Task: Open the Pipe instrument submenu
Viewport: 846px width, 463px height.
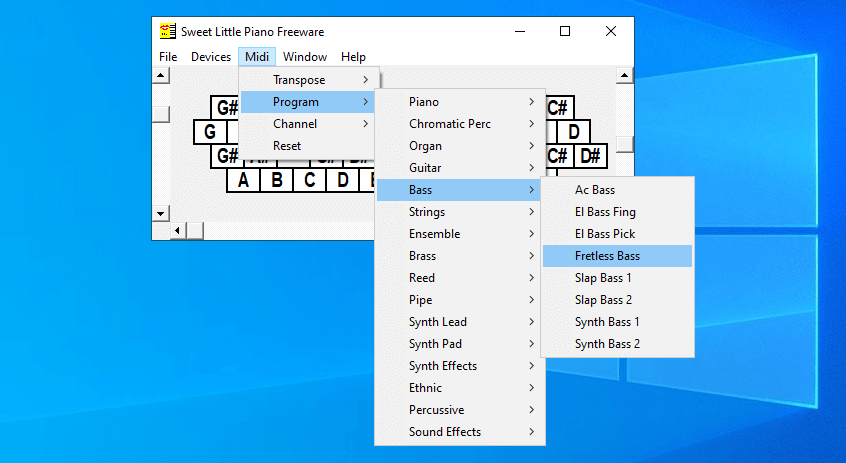Action: coord(460,300)
